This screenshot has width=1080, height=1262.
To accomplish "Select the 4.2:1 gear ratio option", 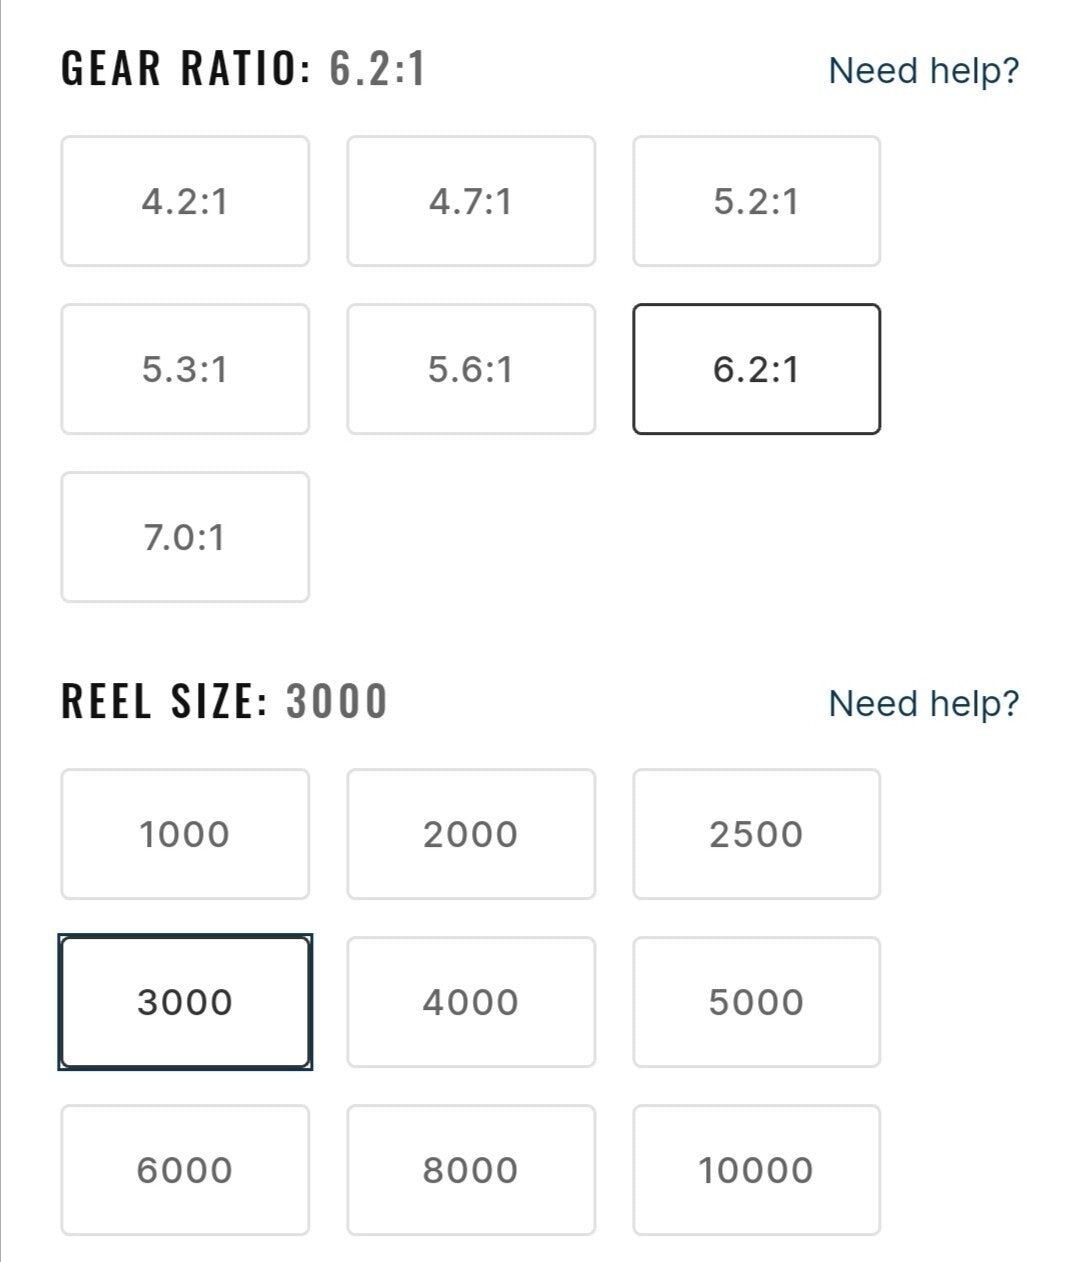I will pyautogui.click(x=185, y=202).
